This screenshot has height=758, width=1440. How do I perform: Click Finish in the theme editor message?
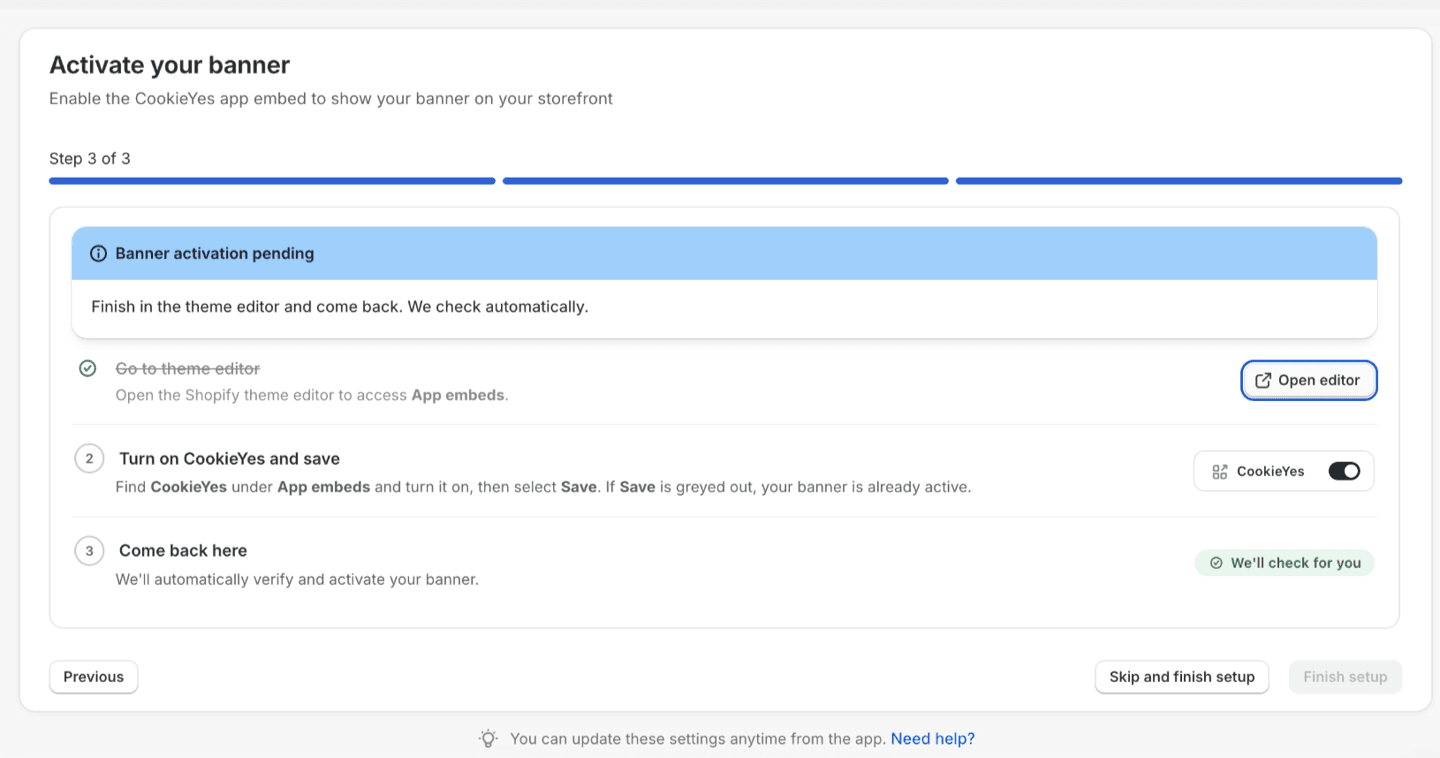340,307
